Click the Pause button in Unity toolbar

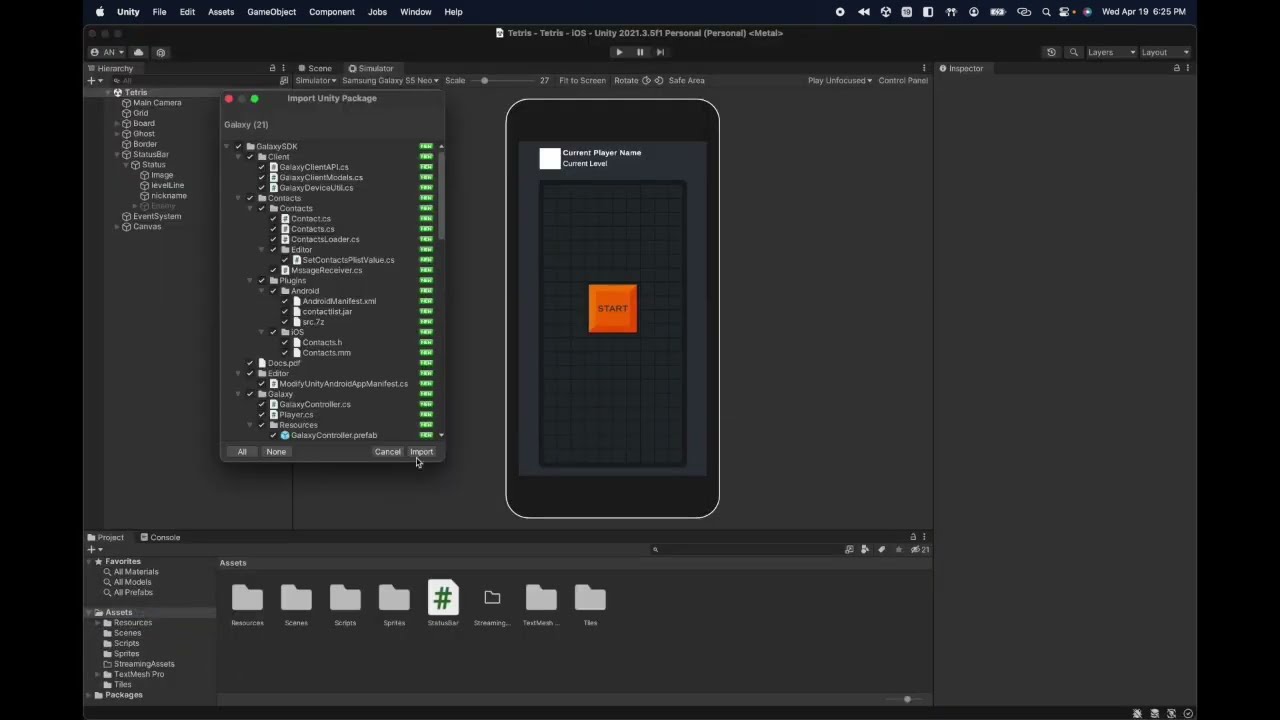point(640,52)
